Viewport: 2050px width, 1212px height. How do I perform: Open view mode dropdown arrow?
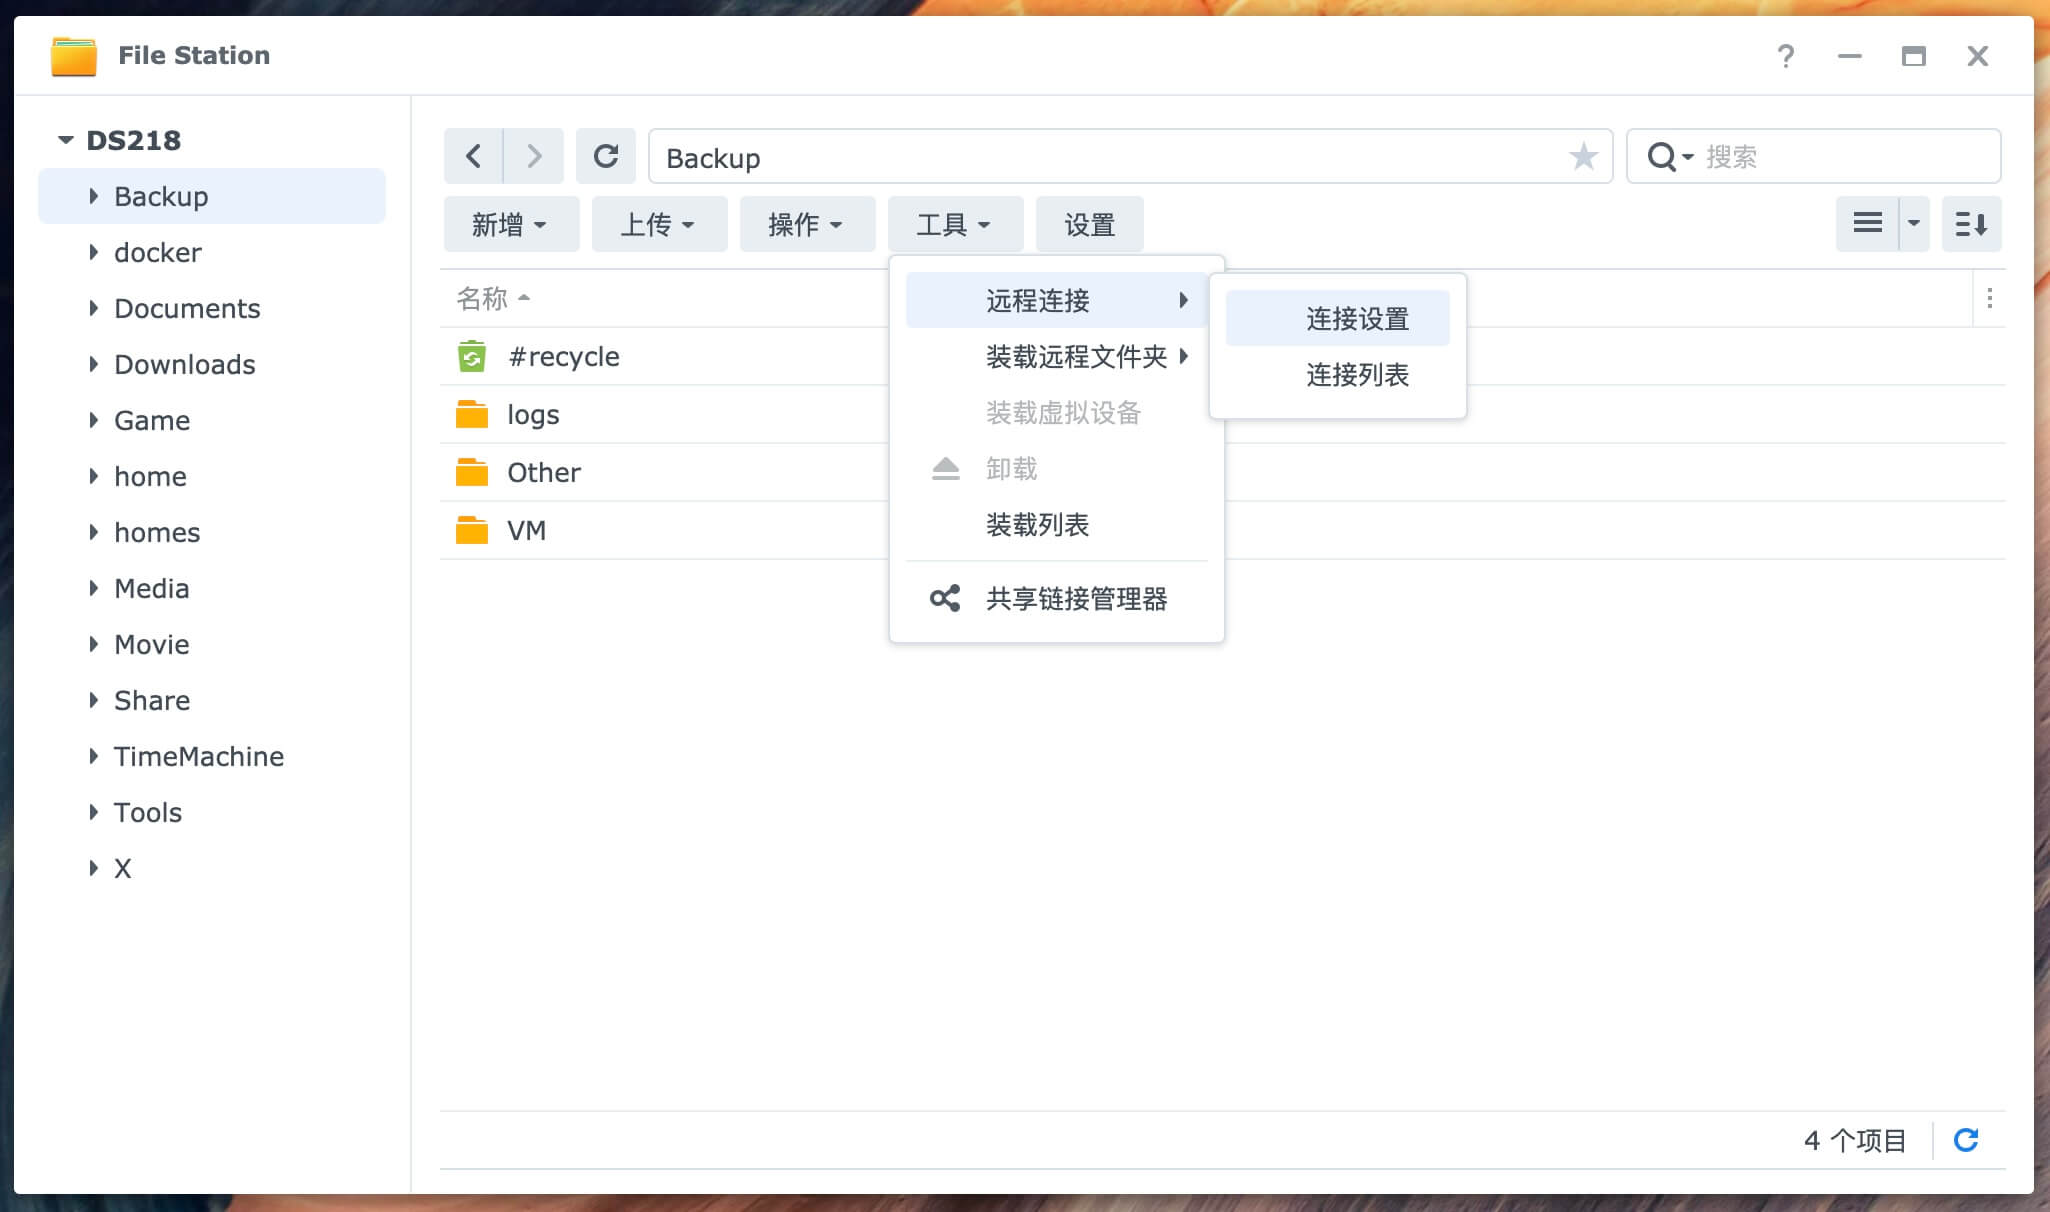point(1914,224)
